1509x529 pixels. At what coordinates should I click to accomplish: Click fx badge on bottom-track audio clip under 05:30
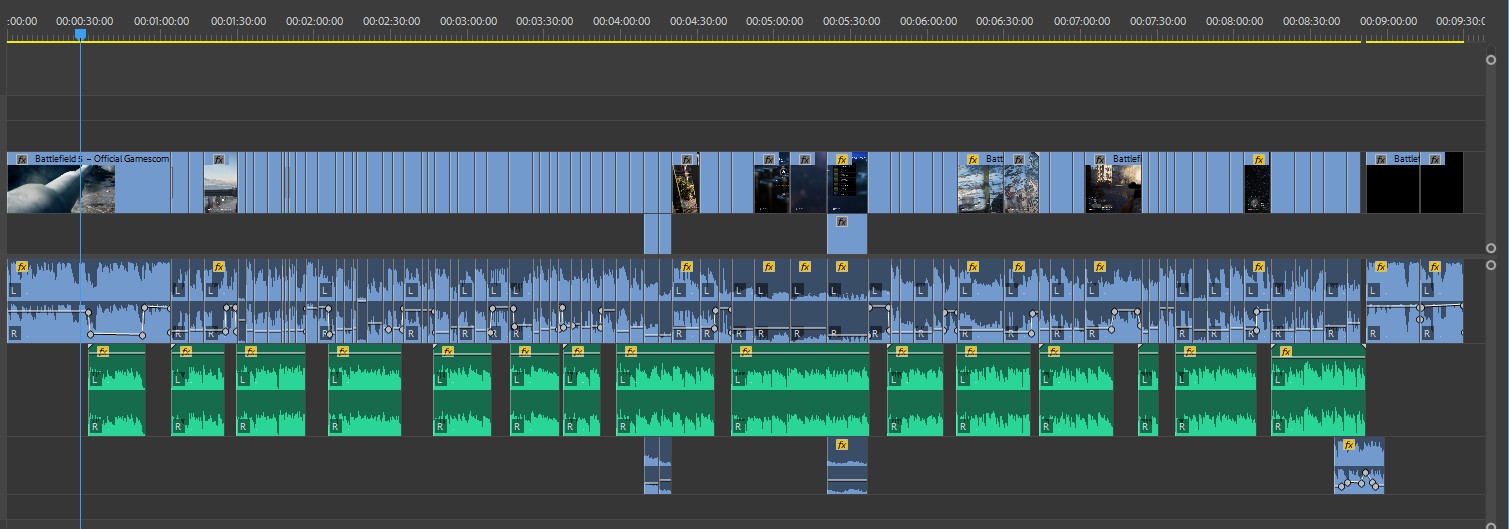(x=841, y=445)
